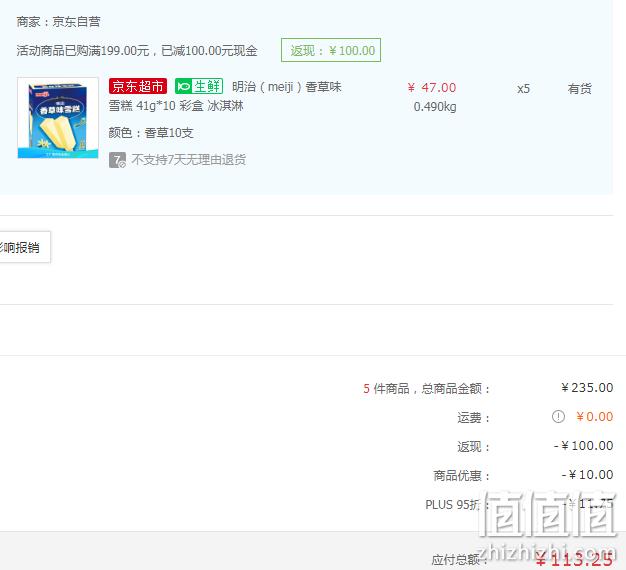The width and height of the screenshot is (626, 570).
Task: Select the 应付总额 label
Action: 459,560
